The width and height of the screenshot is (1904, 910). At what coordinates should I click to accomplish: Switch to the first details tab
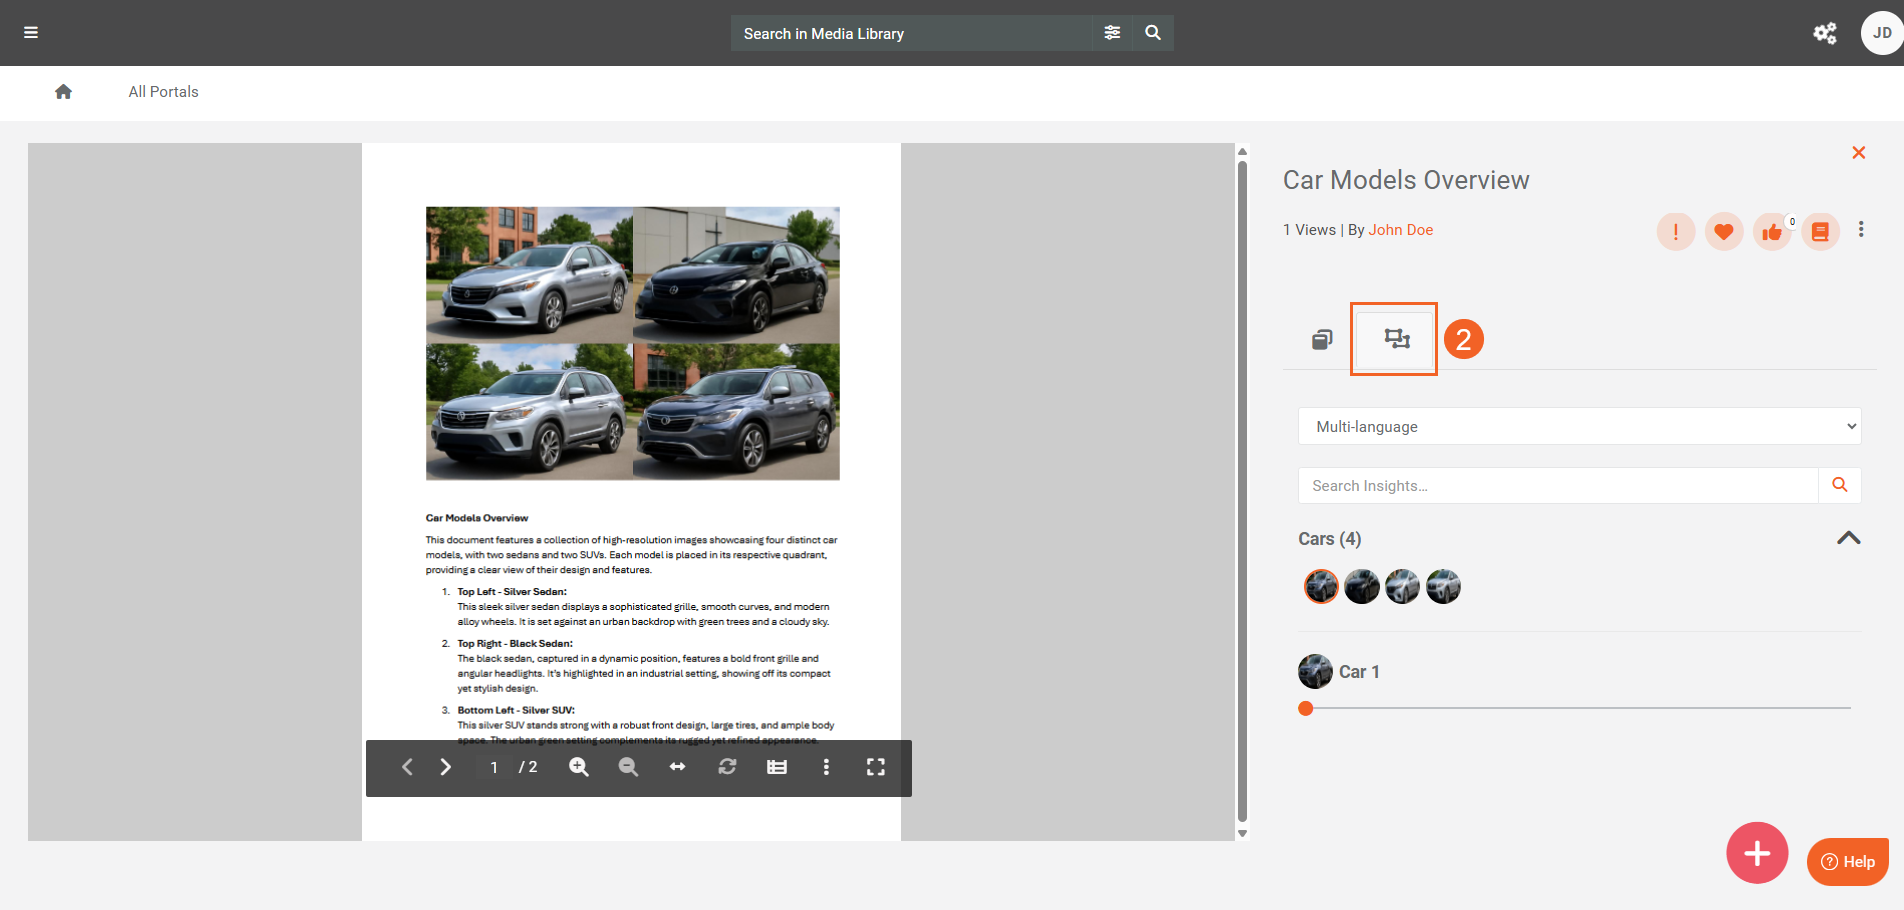click(1321, 340)
